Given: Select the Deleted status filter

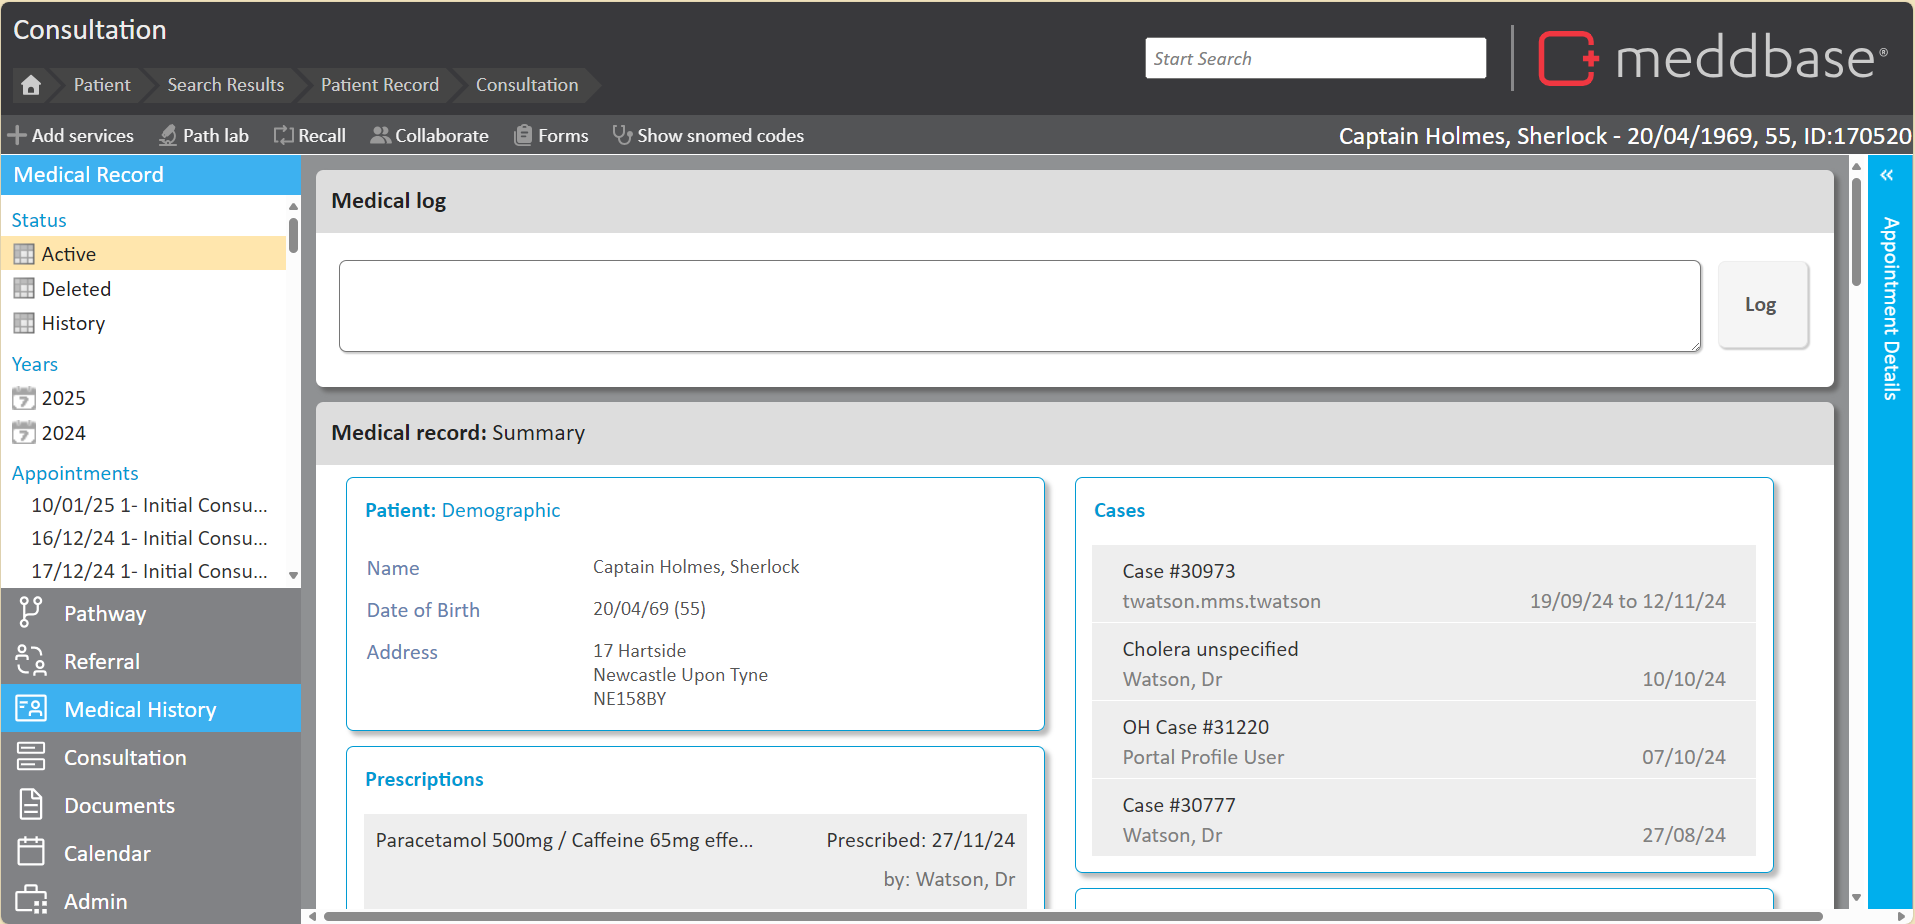Looking at the screenshot, I should tap(76, 289).
